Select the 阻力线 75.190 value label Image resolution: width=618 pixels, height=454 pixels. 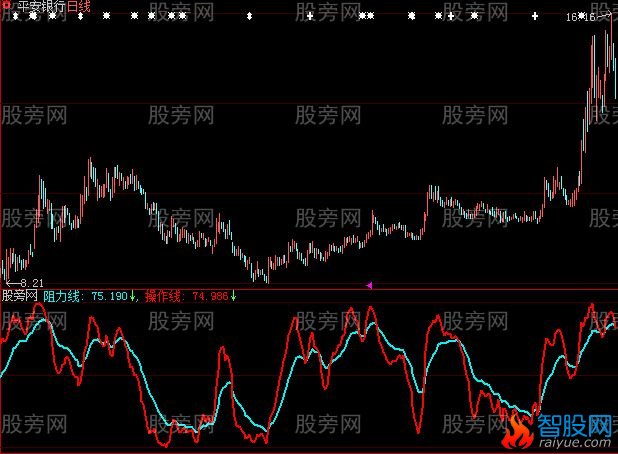pyautogui.click(x=86, y=296)
